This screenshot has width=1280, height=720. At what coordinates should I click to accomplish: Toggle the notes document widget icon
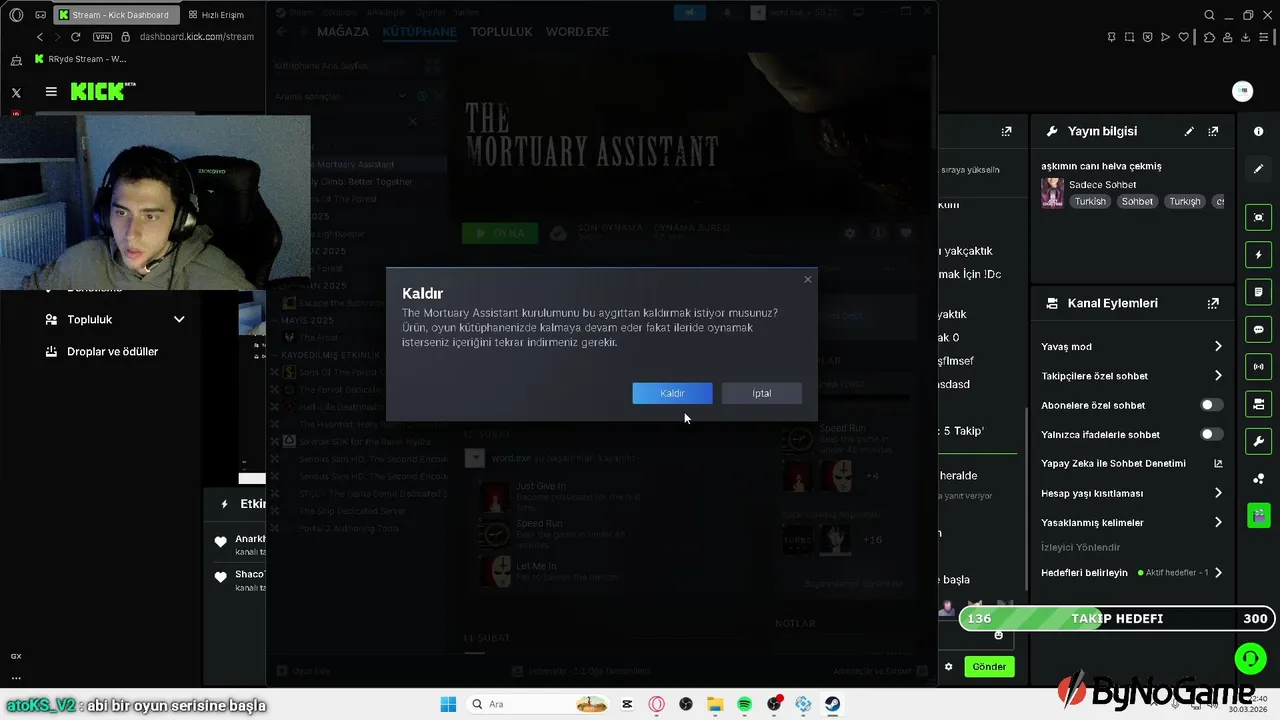(1258, 292)
